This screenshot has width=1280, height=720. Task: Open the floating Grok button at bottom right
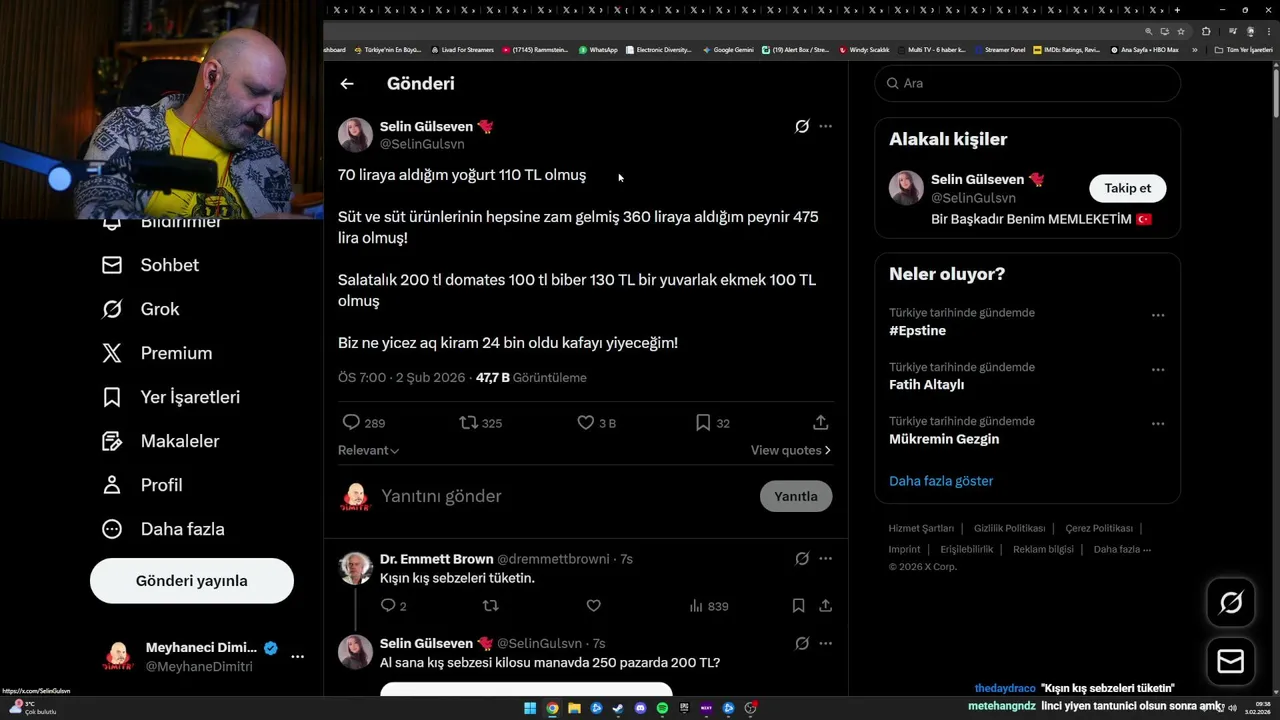coord(1231,602)
